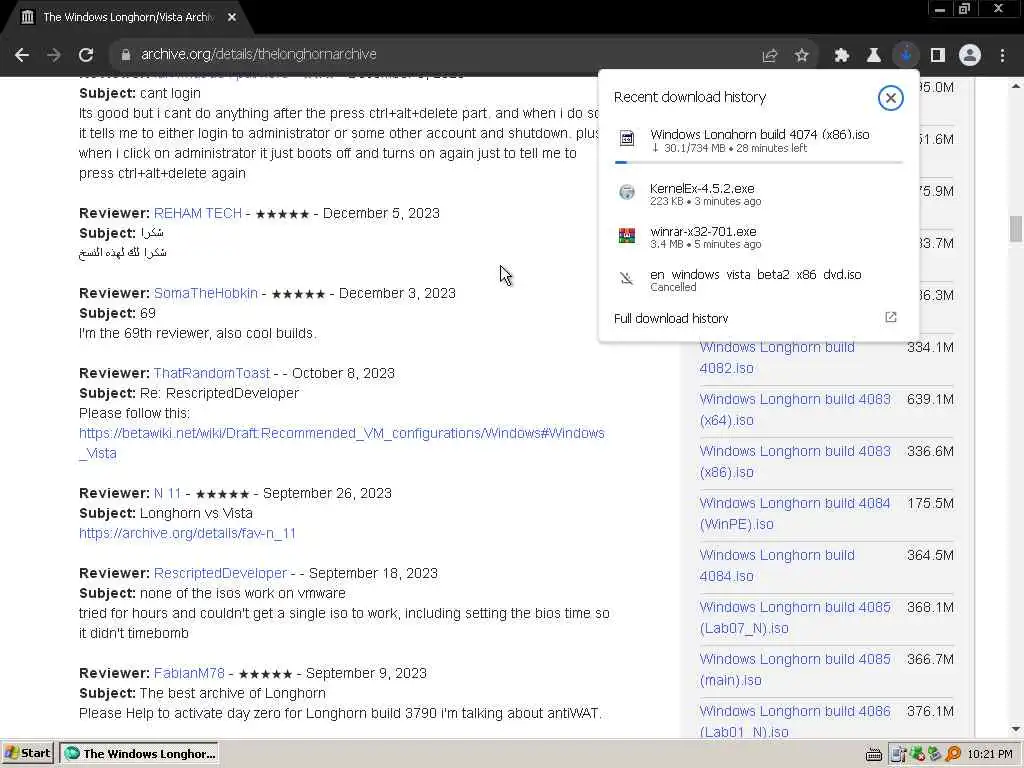Download Windows Longhorn build 4084 (WinPE).iso

(x=795, y=514)
